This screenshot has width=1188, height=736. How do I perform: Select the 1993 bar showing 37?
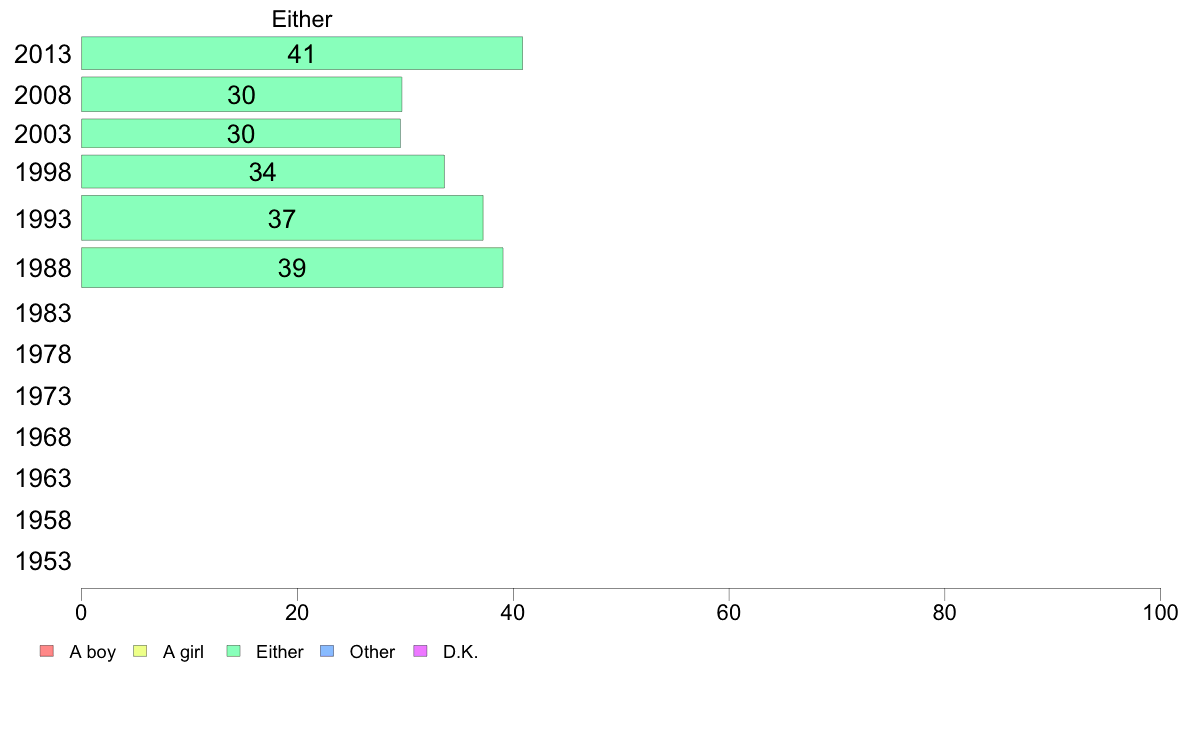tap(282, 218)
